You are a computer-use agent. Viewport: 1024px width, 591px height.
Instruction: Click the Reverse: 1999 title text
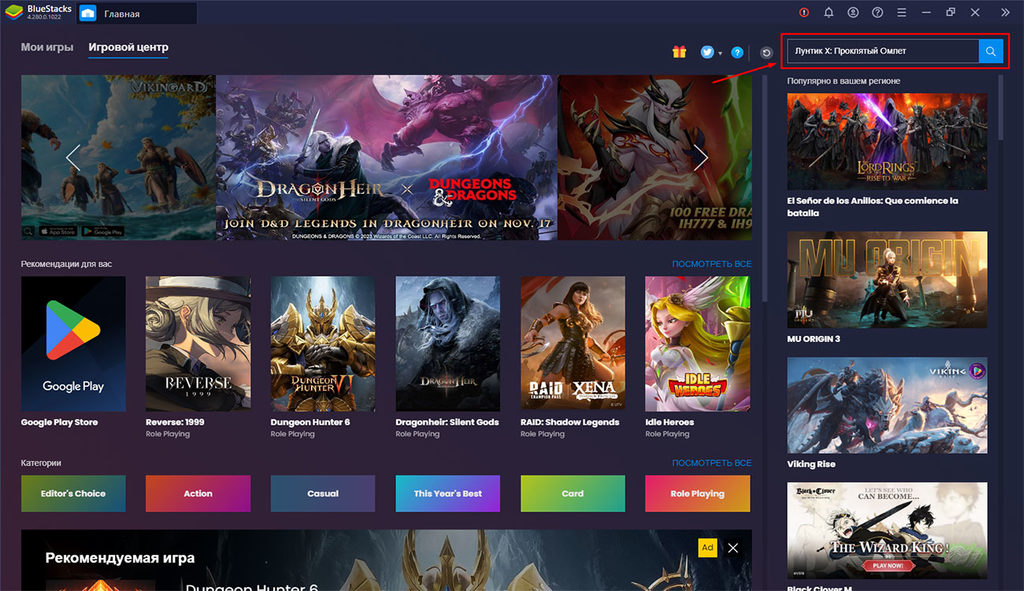coord(175,422)
